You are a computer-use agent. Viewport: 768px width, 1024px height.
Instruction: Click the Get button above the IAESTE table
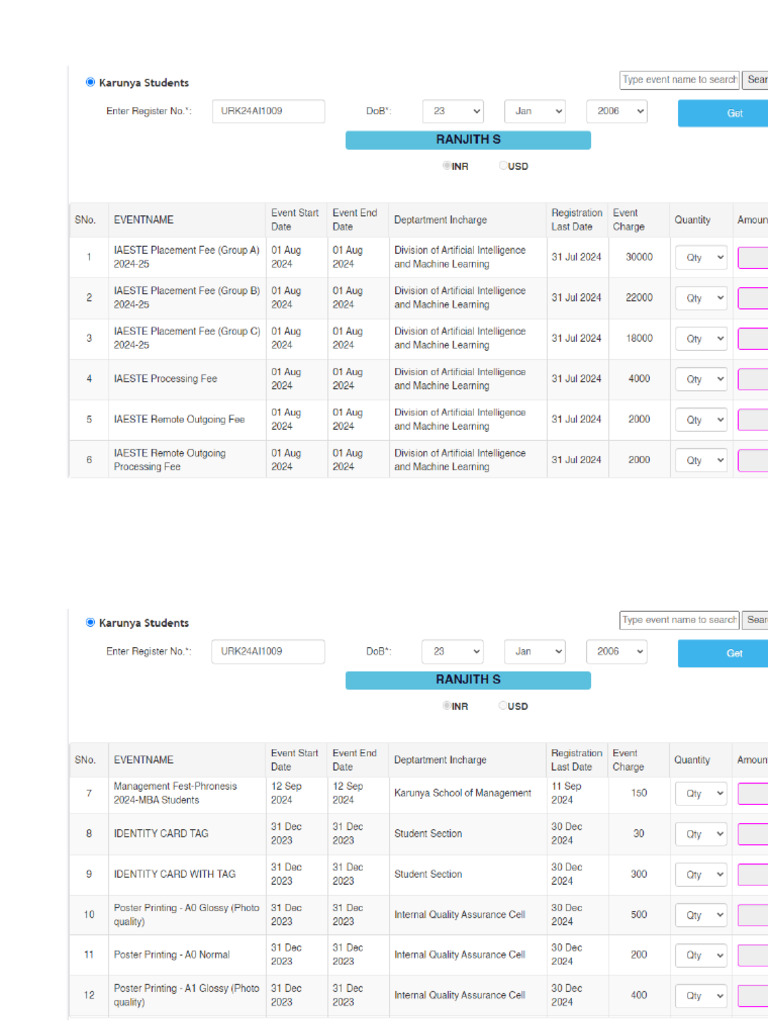point(723,113)
